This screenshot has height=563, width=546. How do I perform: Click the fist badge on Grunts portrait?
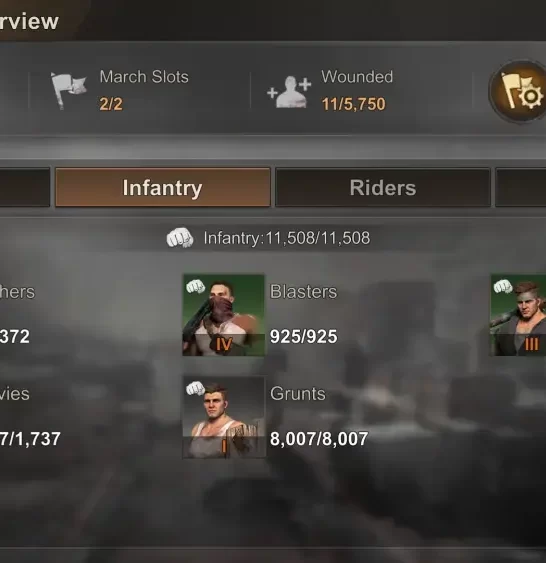click(x=195, y=388)
